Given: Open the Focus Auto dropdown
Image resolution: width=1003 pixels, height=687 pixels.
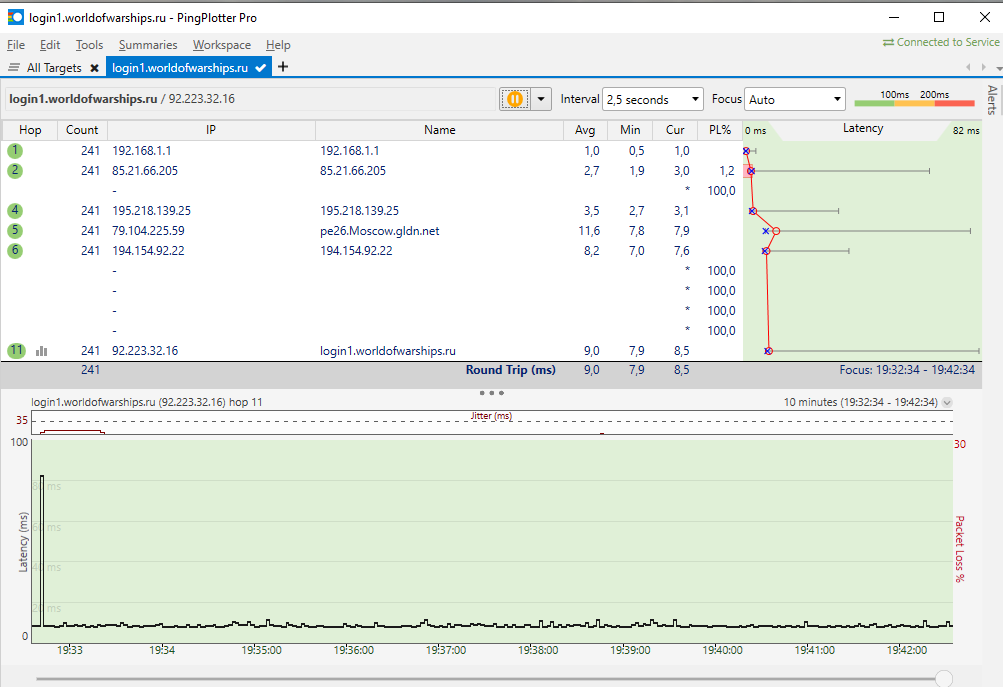Looking at the screenshot, I should pos(794,99).
